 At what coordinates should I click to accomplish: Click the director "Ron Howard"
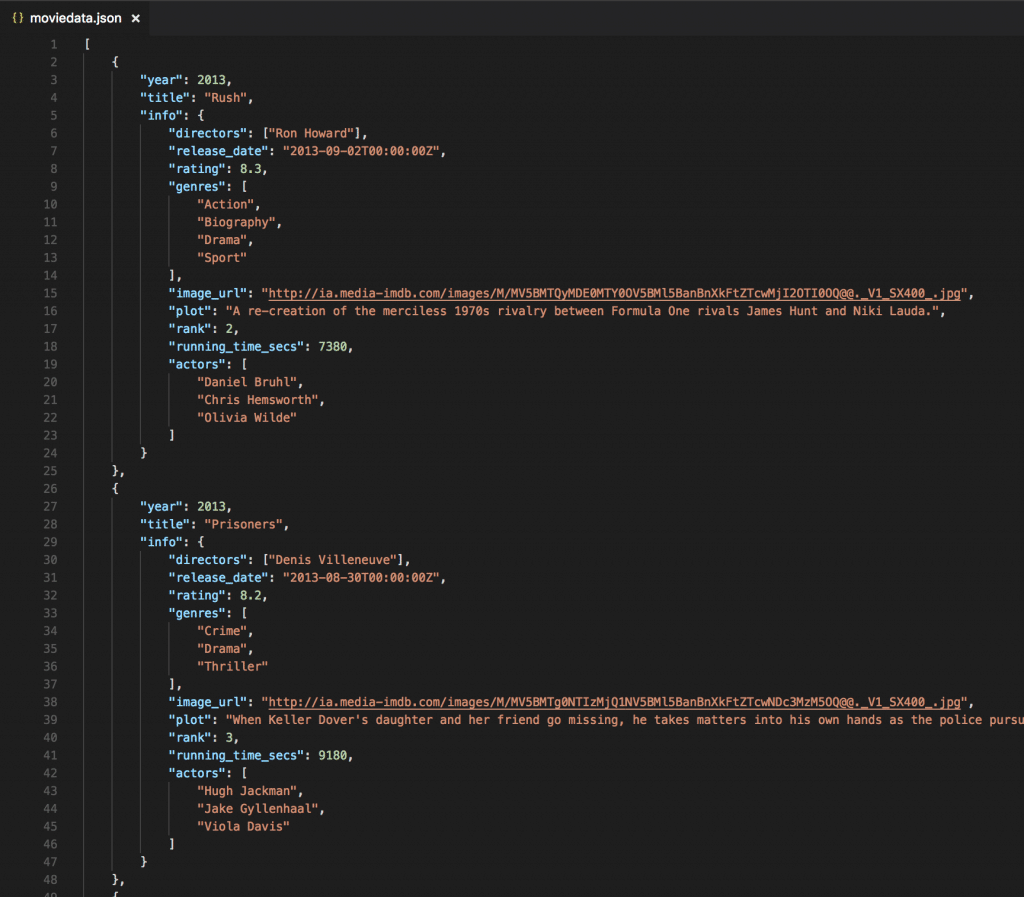[x=311, y=133]
